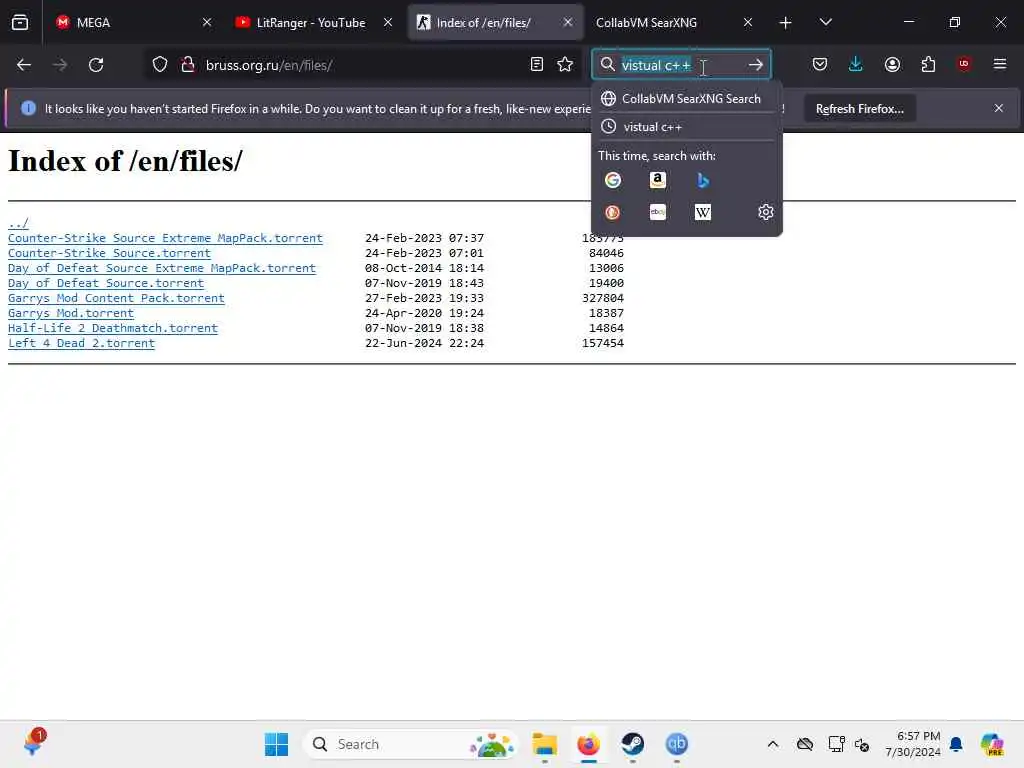Open tracking protection shield icon
Image resolution: width=1024 pixels, height=768 pixels.
coord(160,65)
